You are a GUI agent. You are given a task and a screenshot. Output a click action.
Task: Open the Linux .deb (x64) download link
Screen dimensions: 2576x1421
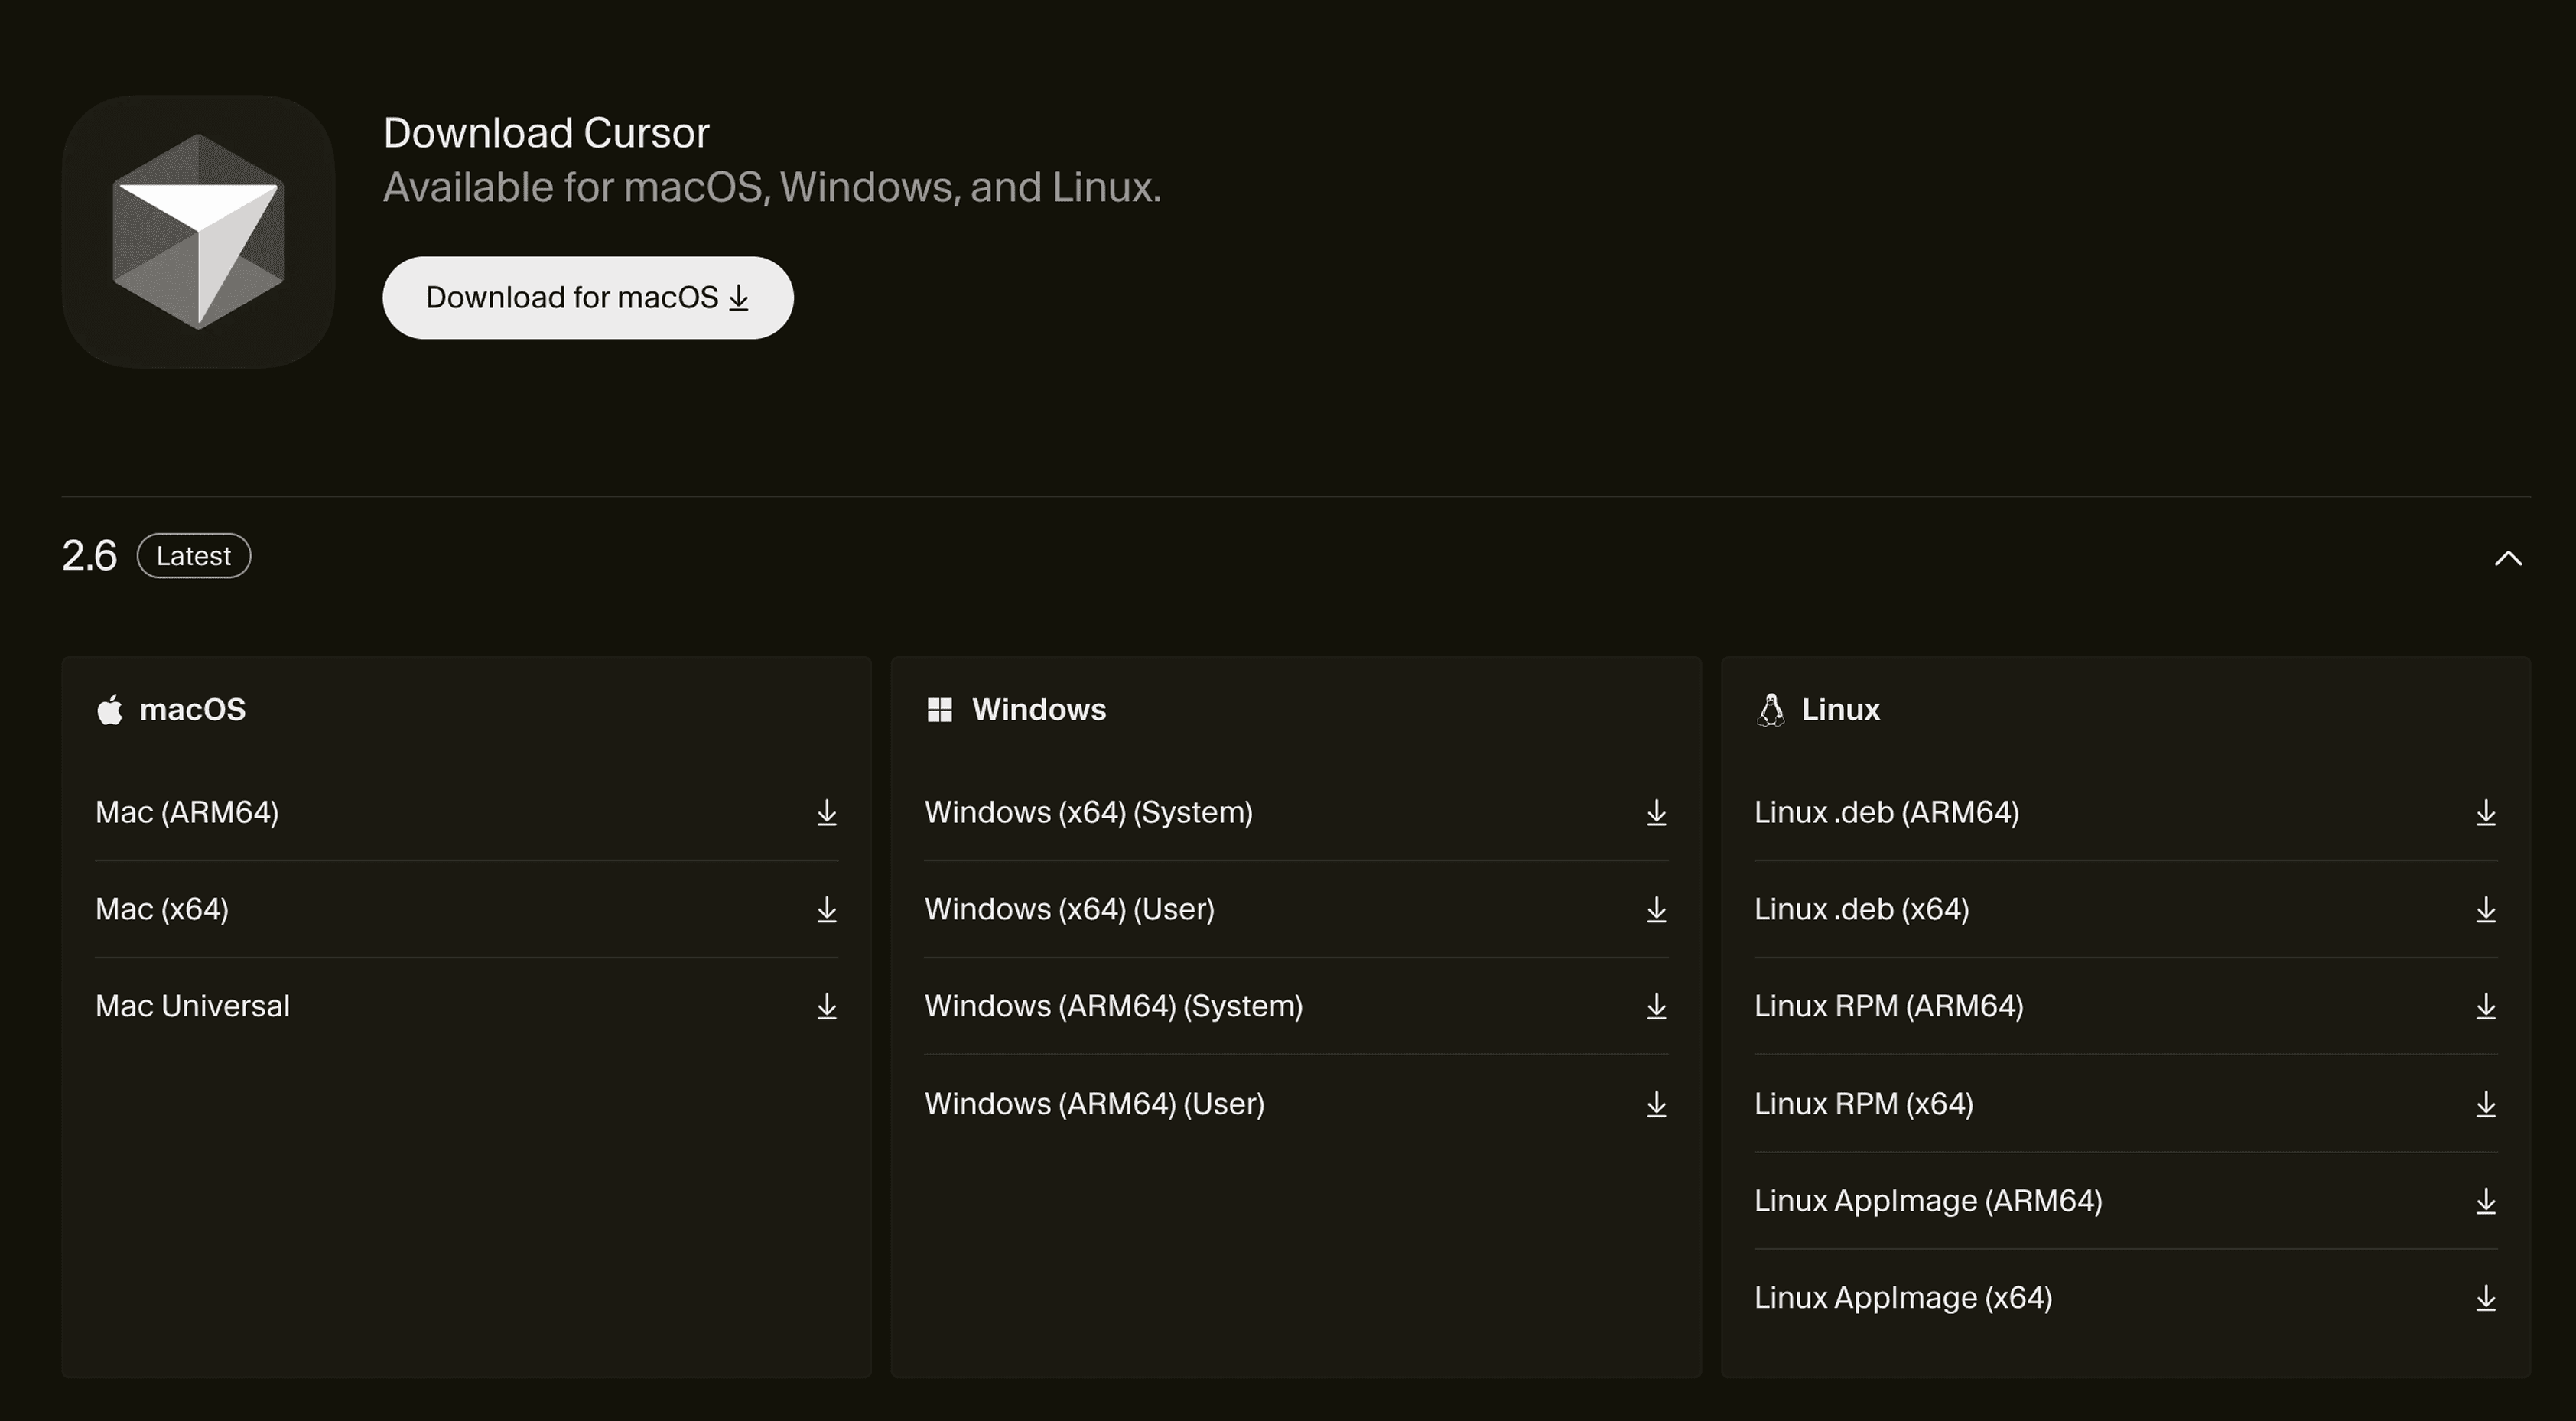1861,909
